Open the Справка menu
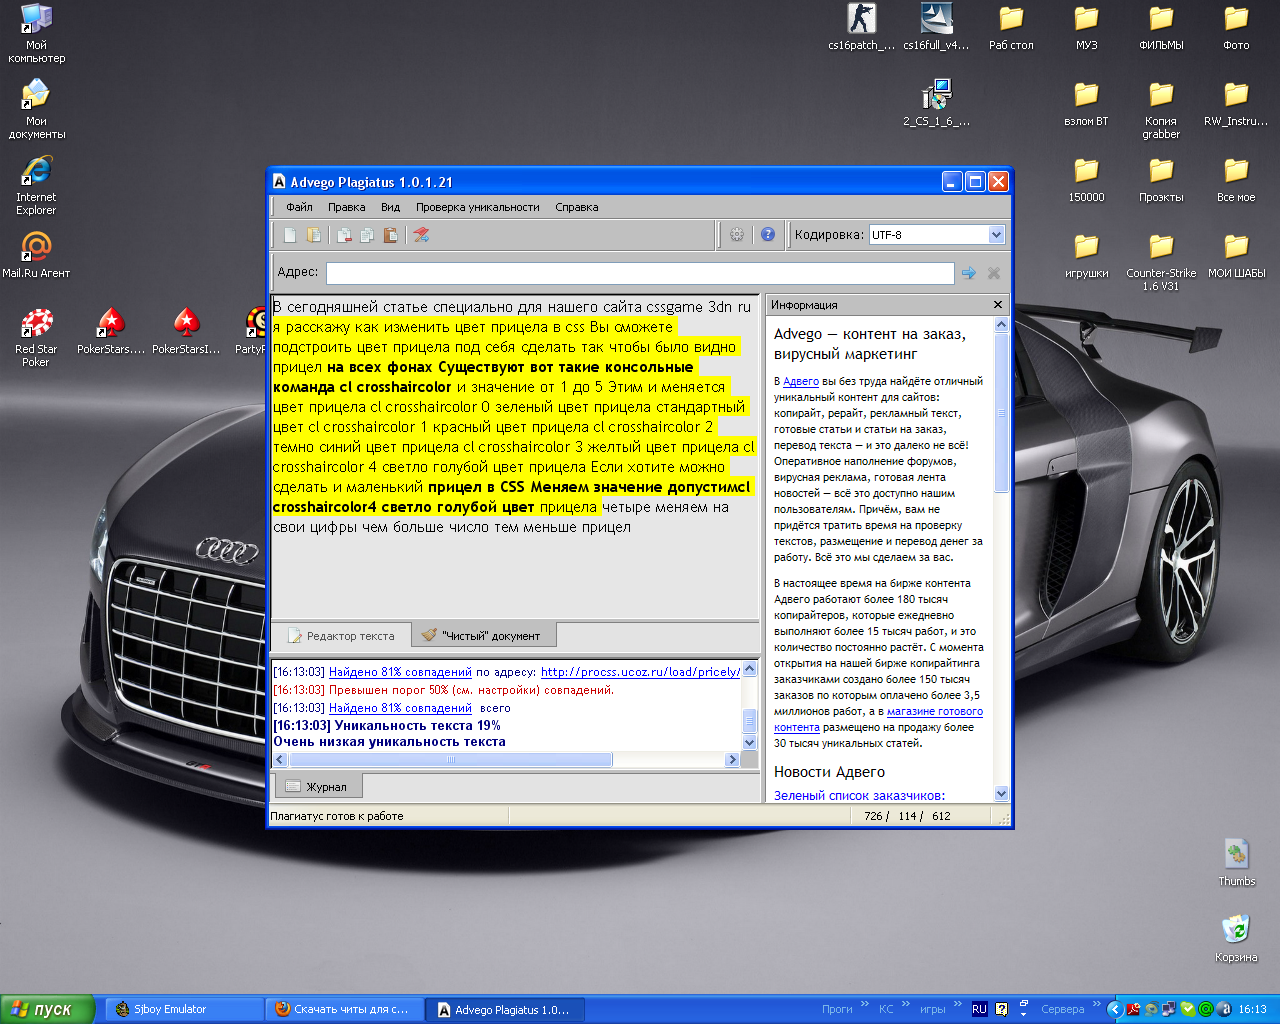This screenshot has height=1024, width=1280. (x=577, y=207)
